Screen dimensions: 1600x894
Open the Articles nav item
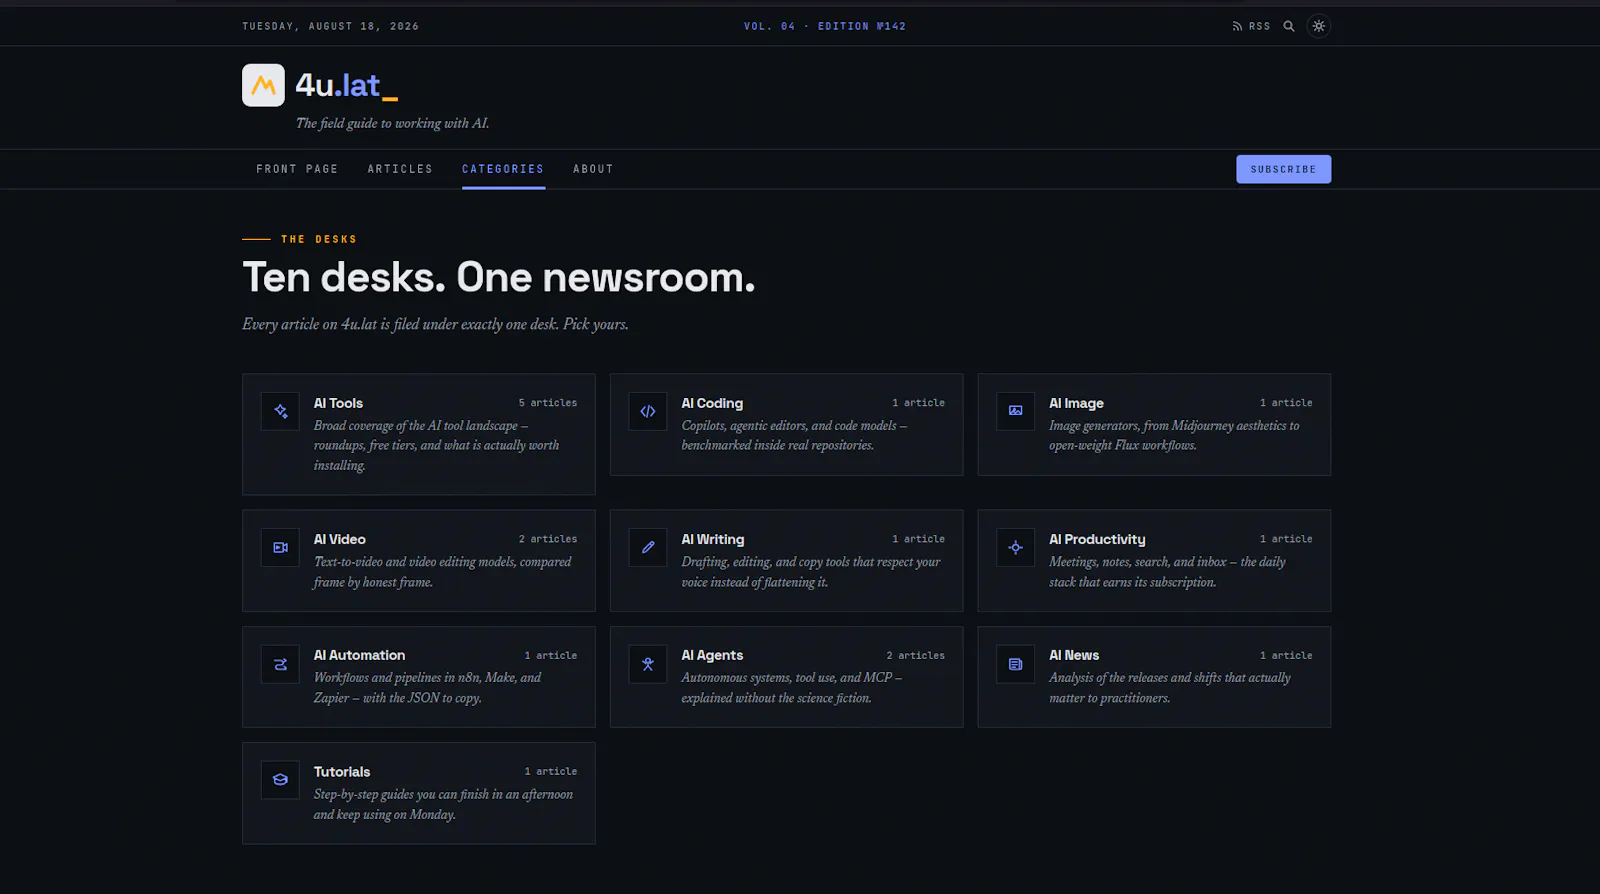(400, 169)
